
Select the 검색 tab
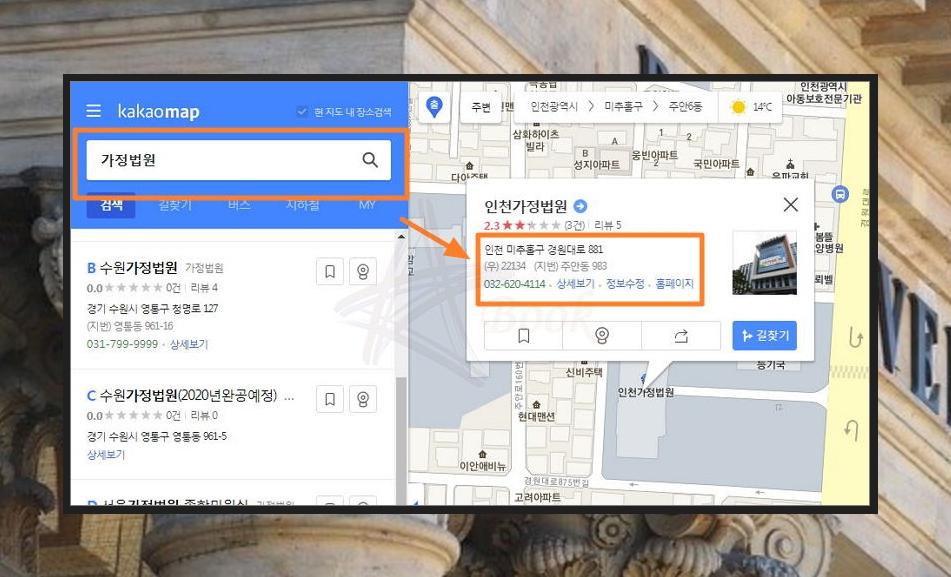pos(111,204)
